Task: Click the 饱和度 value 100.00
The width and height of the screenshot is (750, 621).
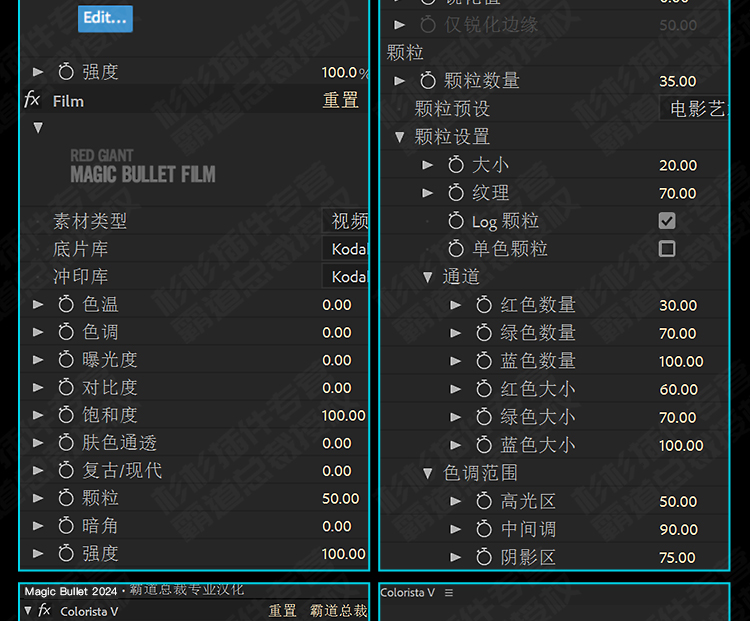Action: point(343,415)
